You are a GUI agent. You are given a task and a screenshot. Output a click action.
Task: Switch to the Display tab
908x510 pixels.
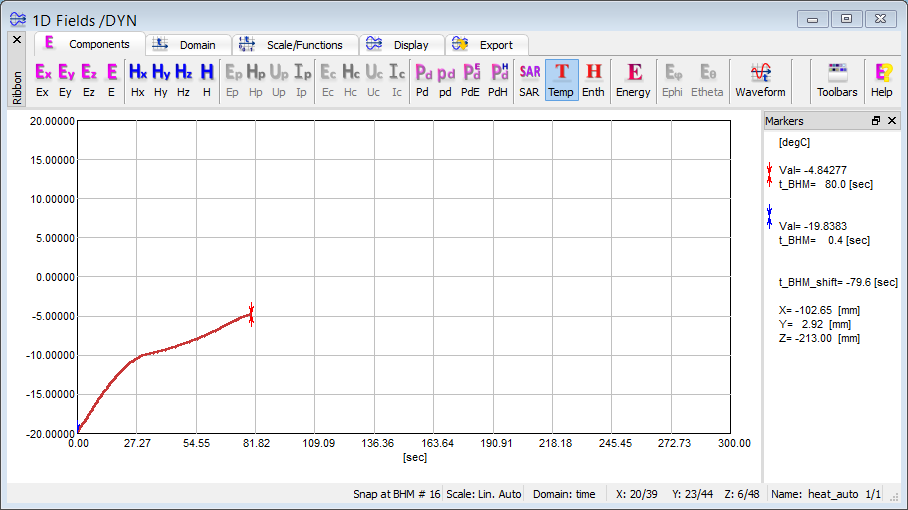click(x=400, y=45)
